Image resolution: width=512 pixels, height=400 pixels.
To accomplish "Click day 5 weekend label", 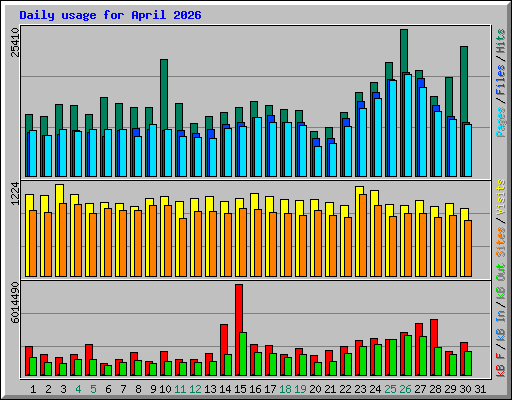I will (x=93, y=389).
